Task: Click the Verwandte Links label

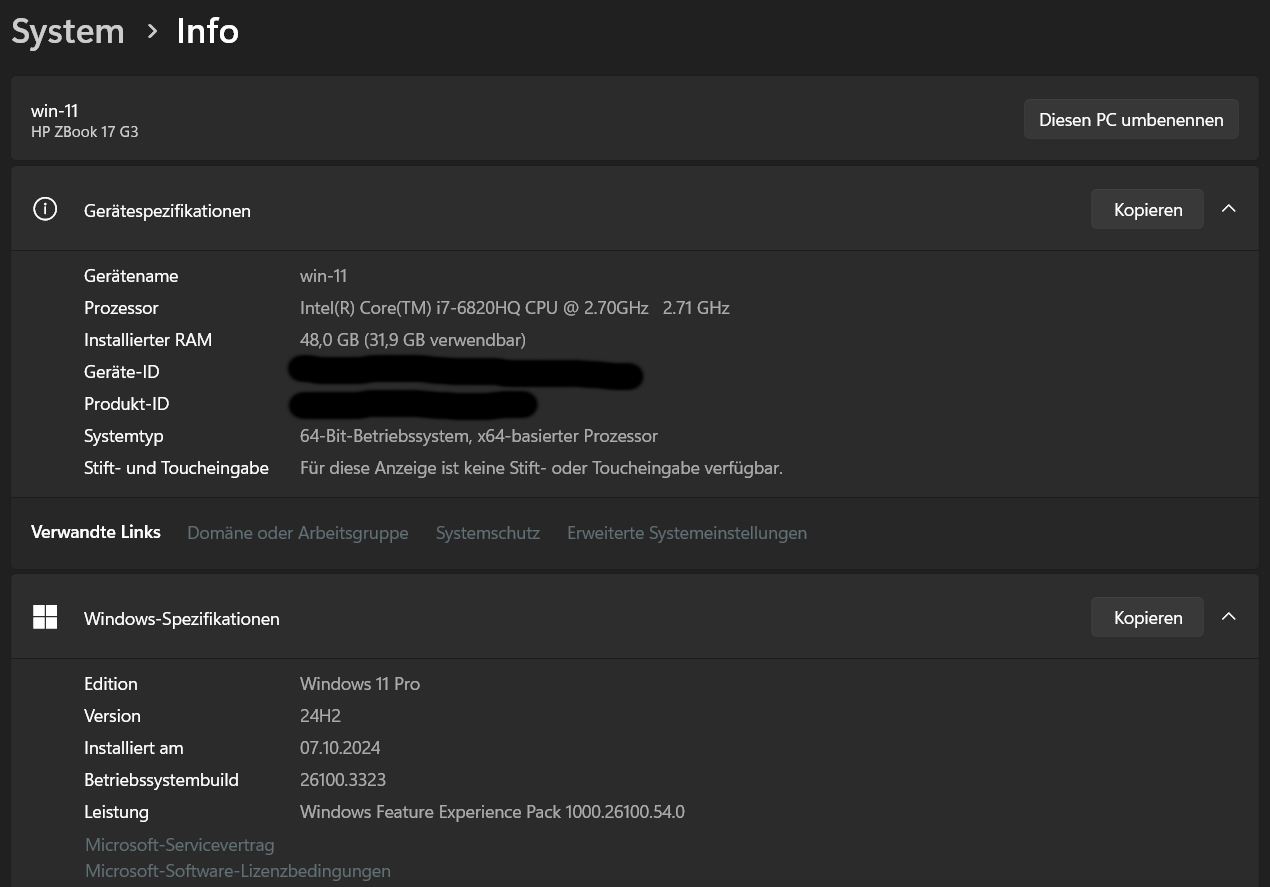Action: 96,532
